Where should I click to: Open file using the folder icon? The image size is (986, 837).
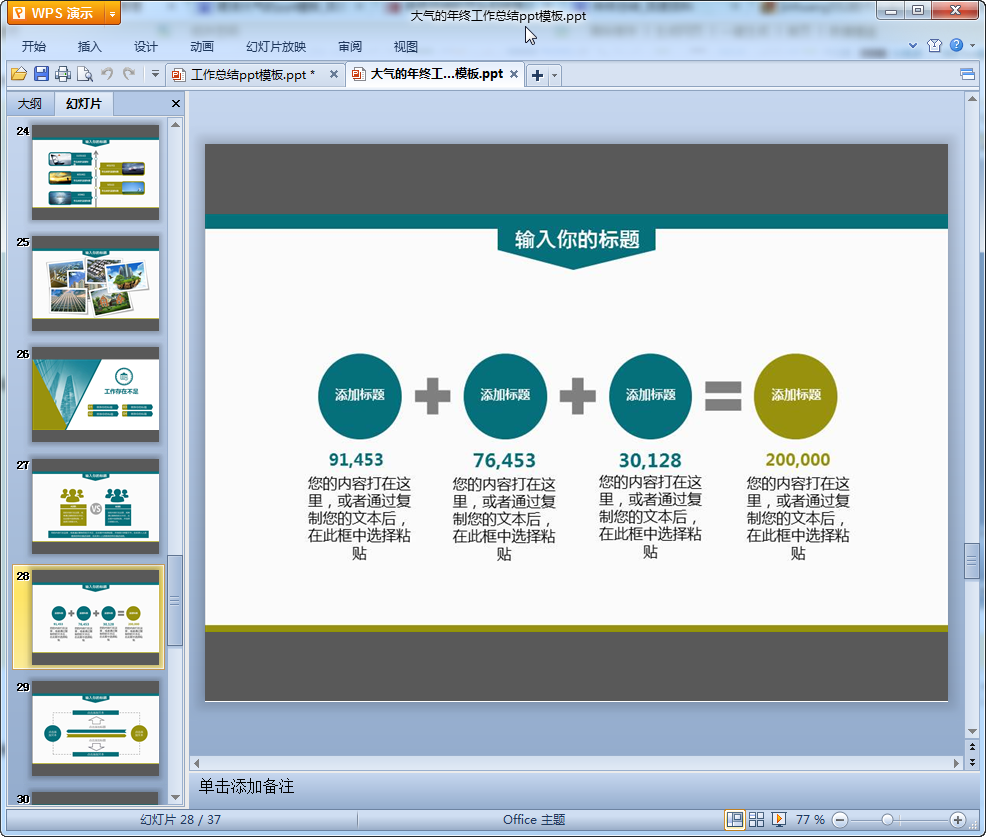19,74
